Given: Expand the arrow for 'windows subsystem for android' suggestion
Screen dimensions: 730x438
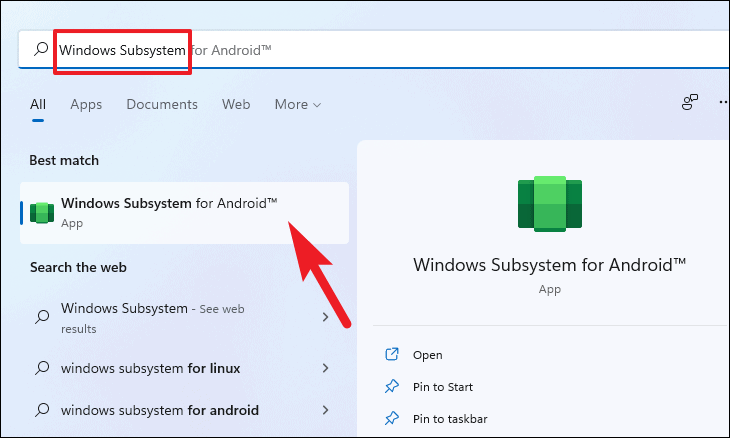Looking at the screenshot, I should pyautogui.click(x=325, y=410).
